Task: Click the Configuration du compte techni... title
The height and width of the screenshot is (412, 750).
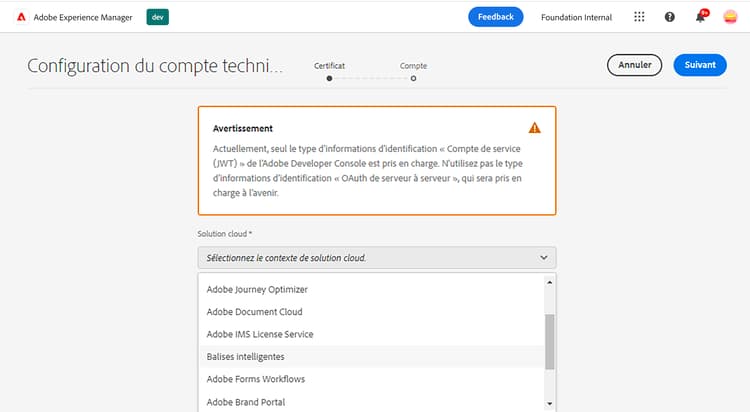Action: click(x=154, y=66)
